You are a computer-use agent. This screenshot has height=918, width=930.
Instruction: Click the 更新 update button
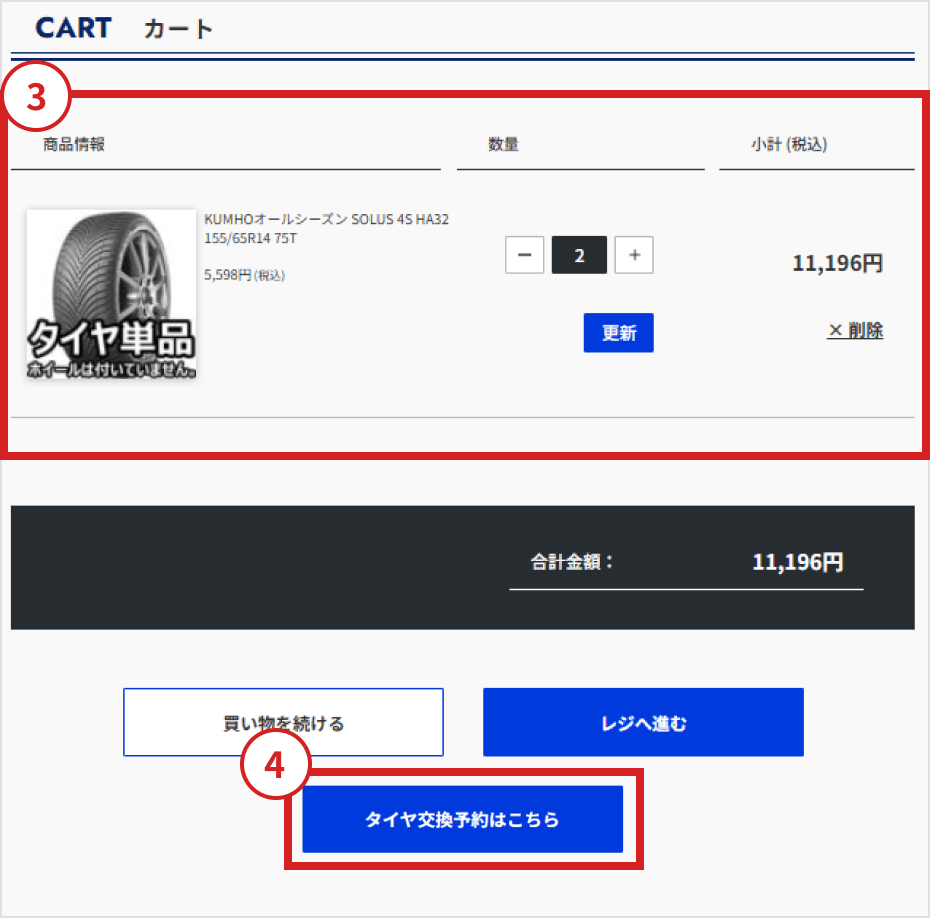point(619,333)
